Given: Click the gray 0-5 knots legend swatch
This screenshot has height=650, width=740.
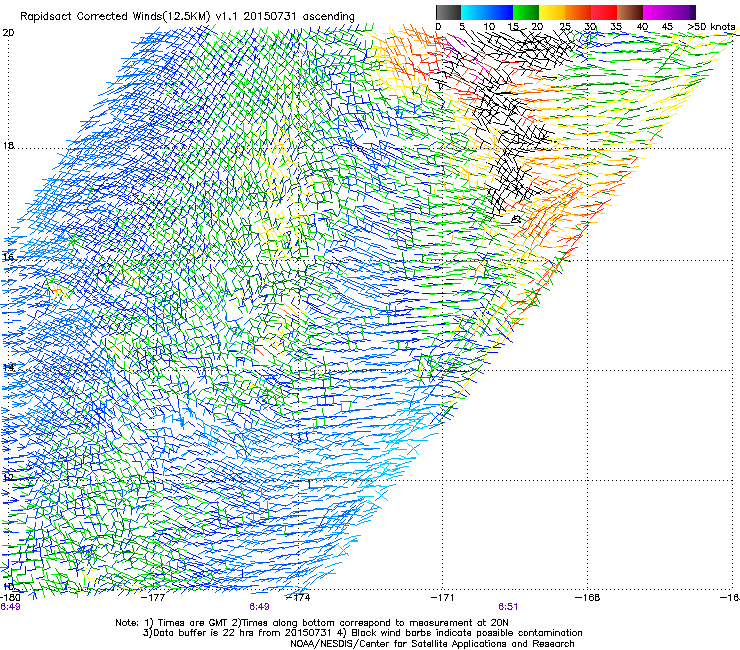Looking at the screenshot, I should [x=448, y=12].
